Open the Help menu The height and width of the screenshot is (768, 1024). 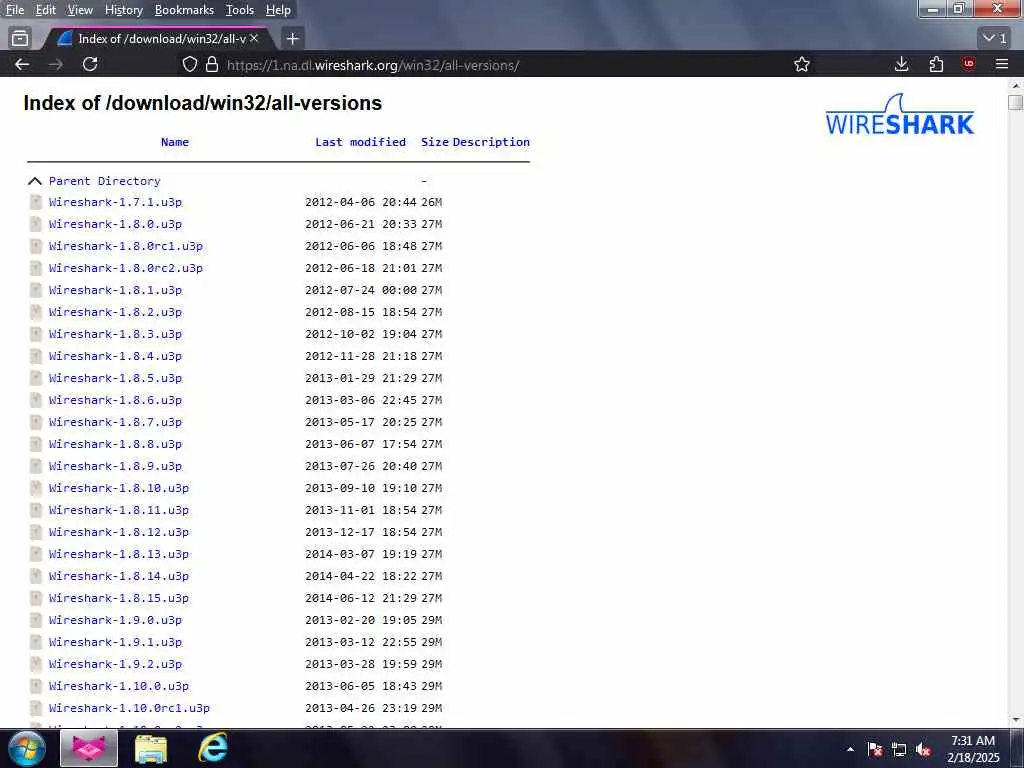click(x=278, y=10)
